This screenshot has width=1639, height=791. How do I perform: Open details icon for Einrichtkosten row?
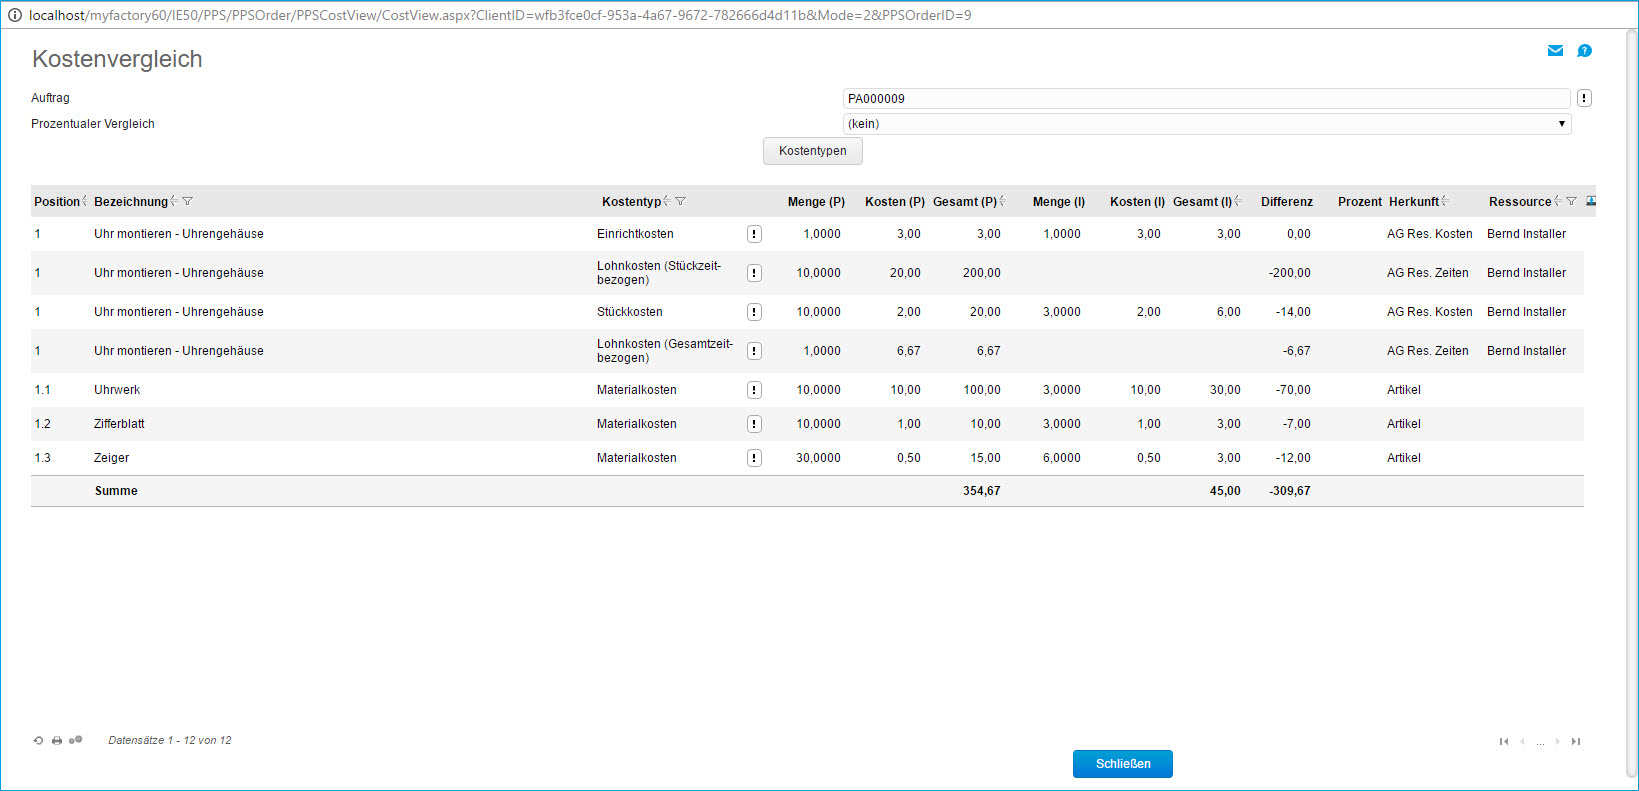tap(754, 234)
